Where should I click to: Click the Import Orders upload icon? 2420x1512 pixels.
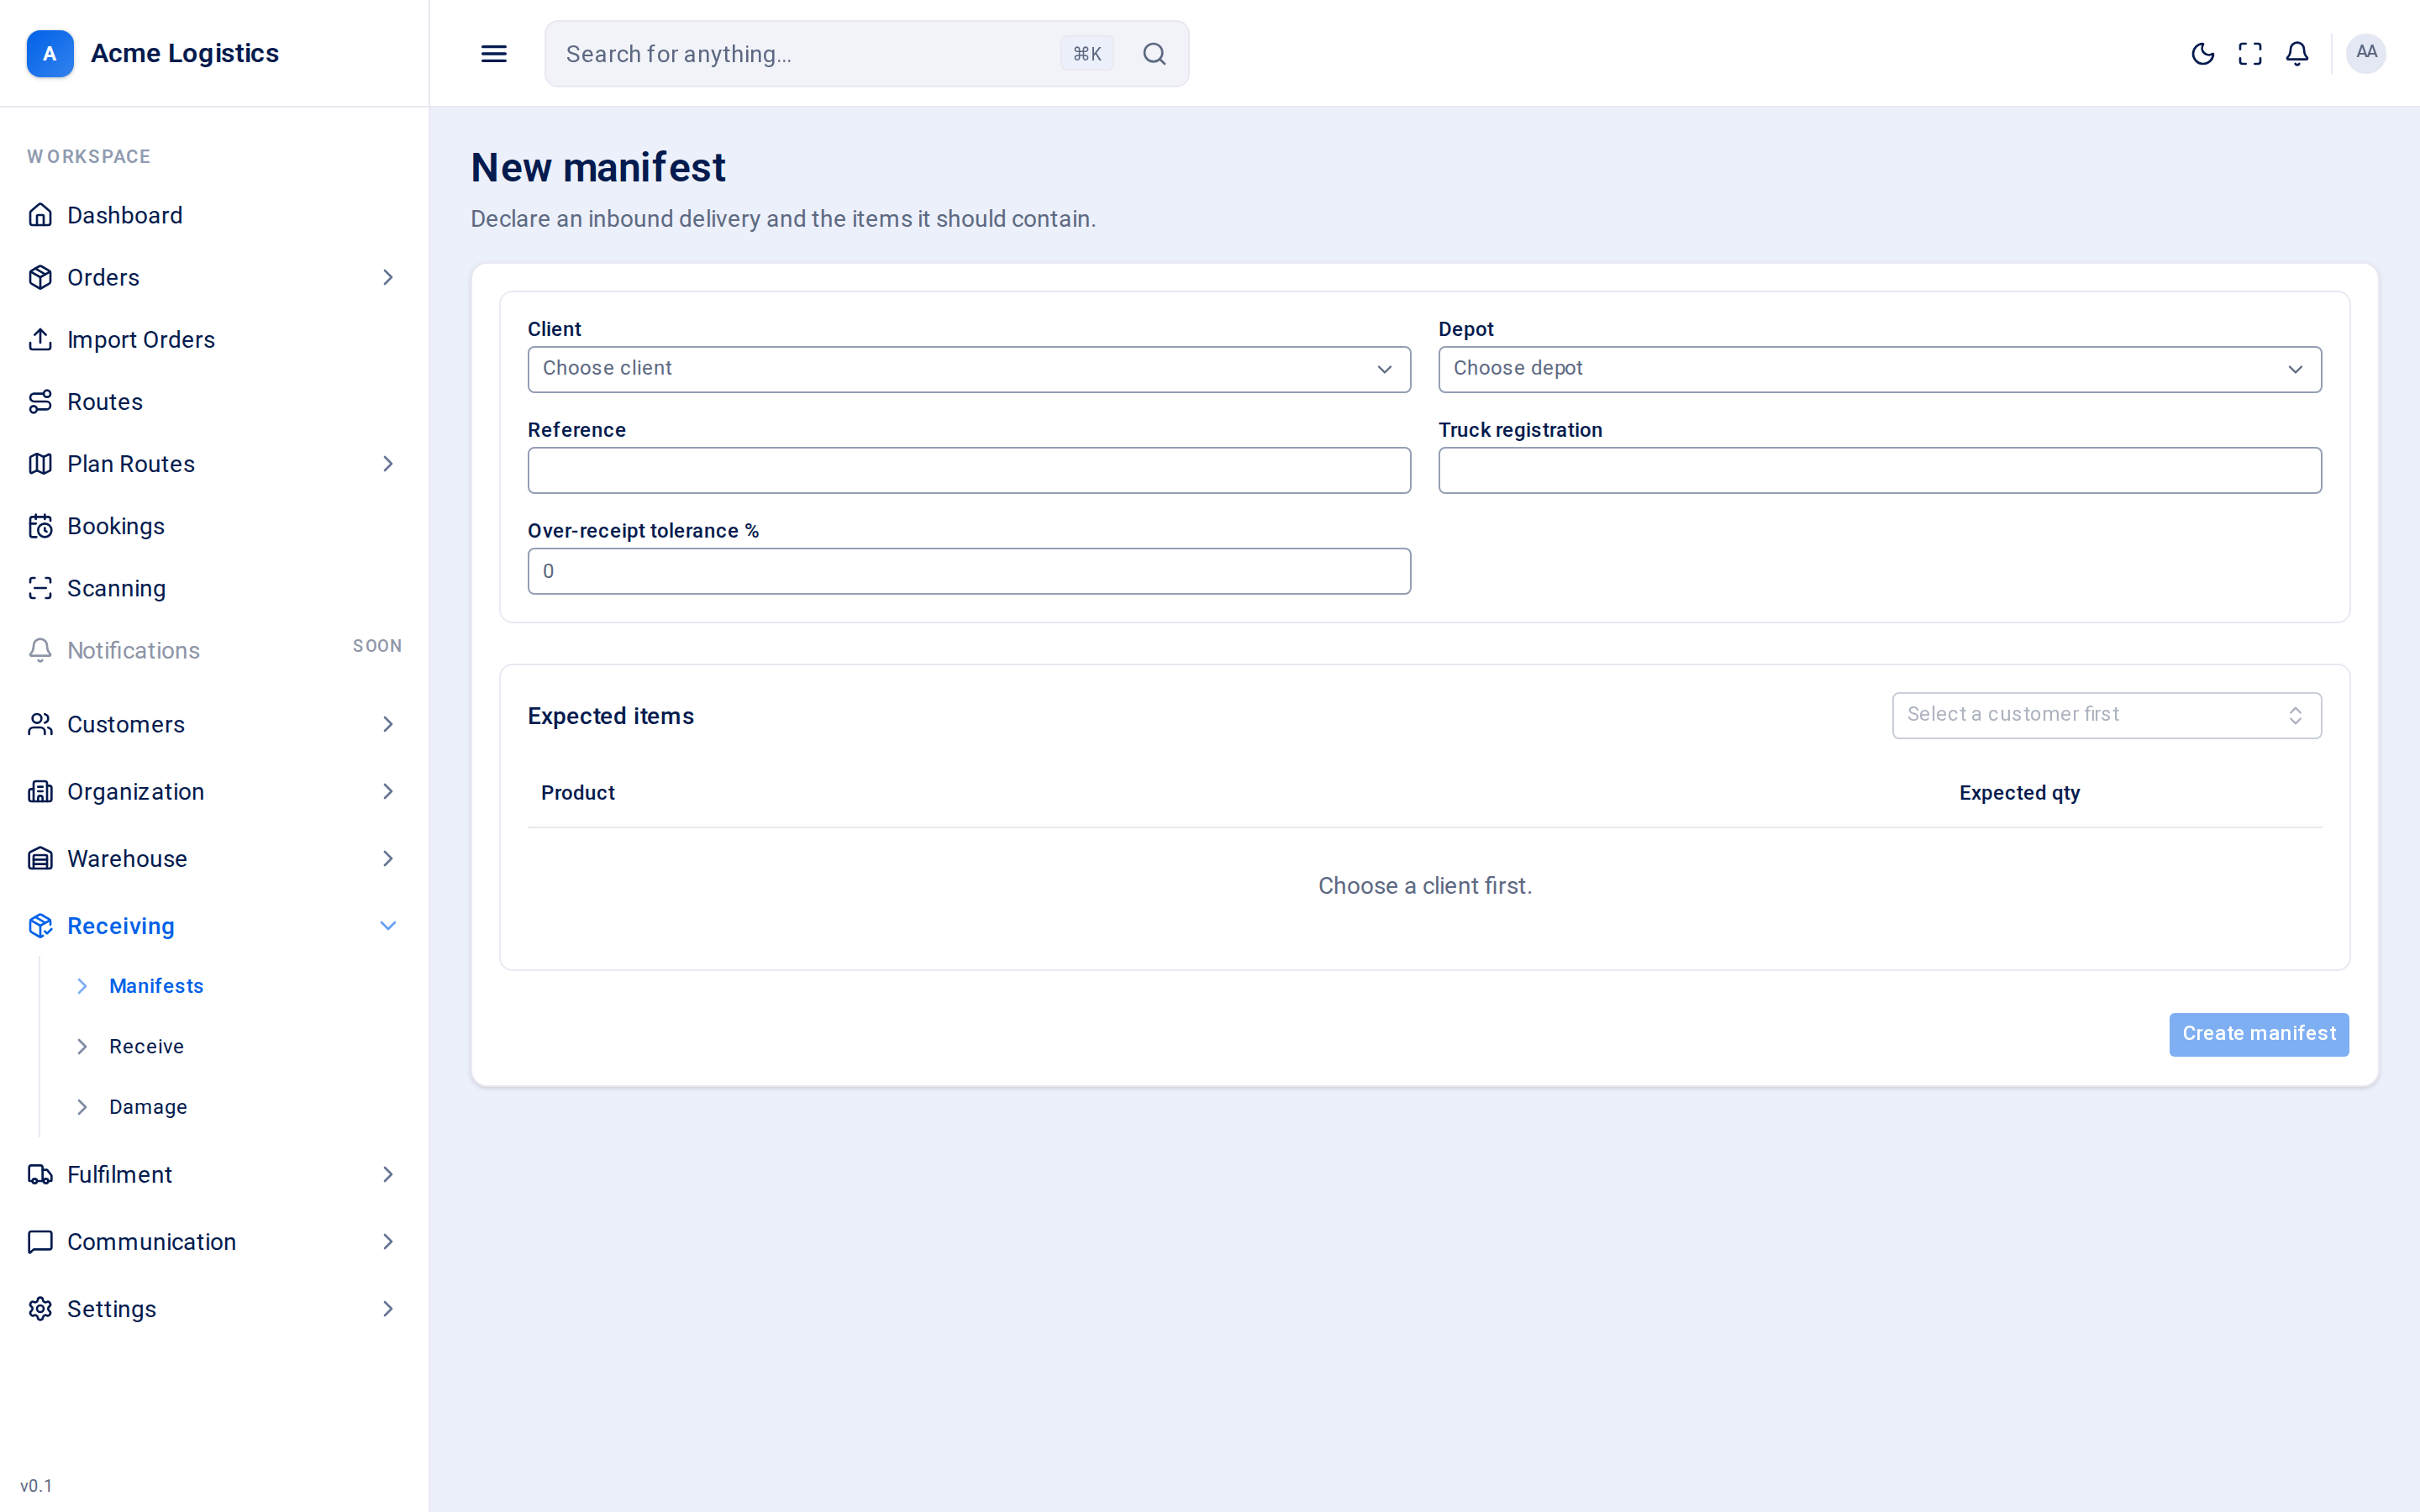[x=40, y=340]
